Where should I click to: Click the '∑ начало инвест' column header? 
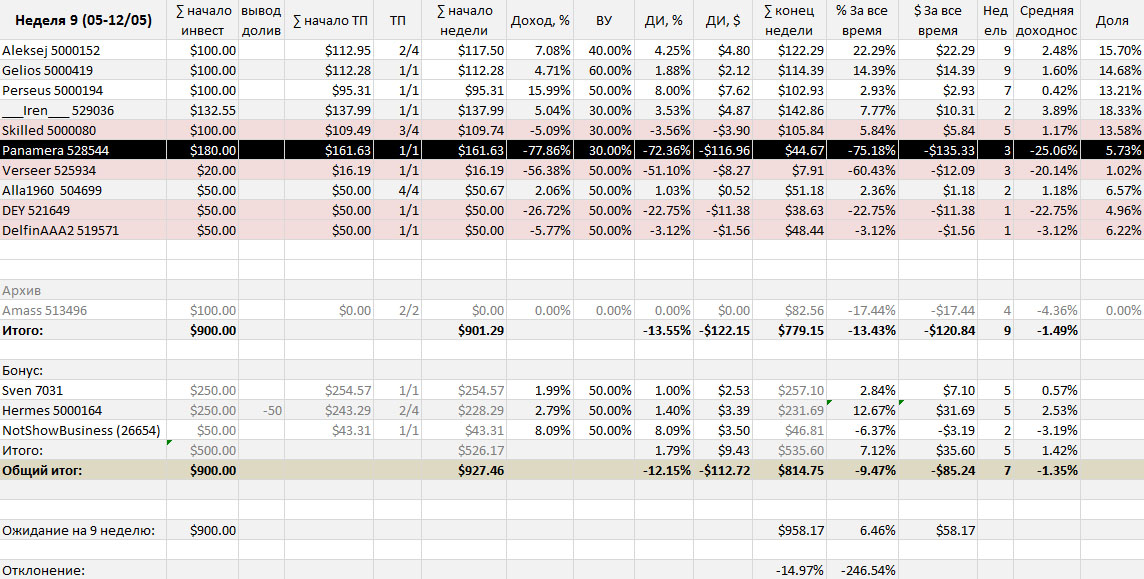tap(203, 20)
